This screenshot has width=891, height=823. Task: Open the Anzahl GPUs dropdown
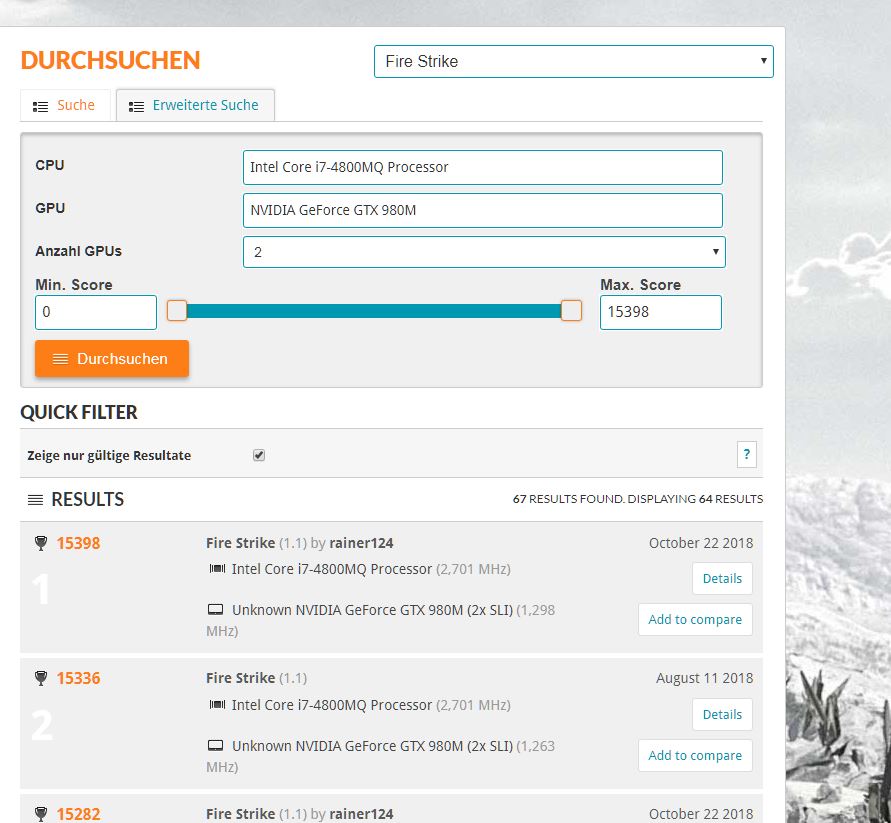(484, 252)
